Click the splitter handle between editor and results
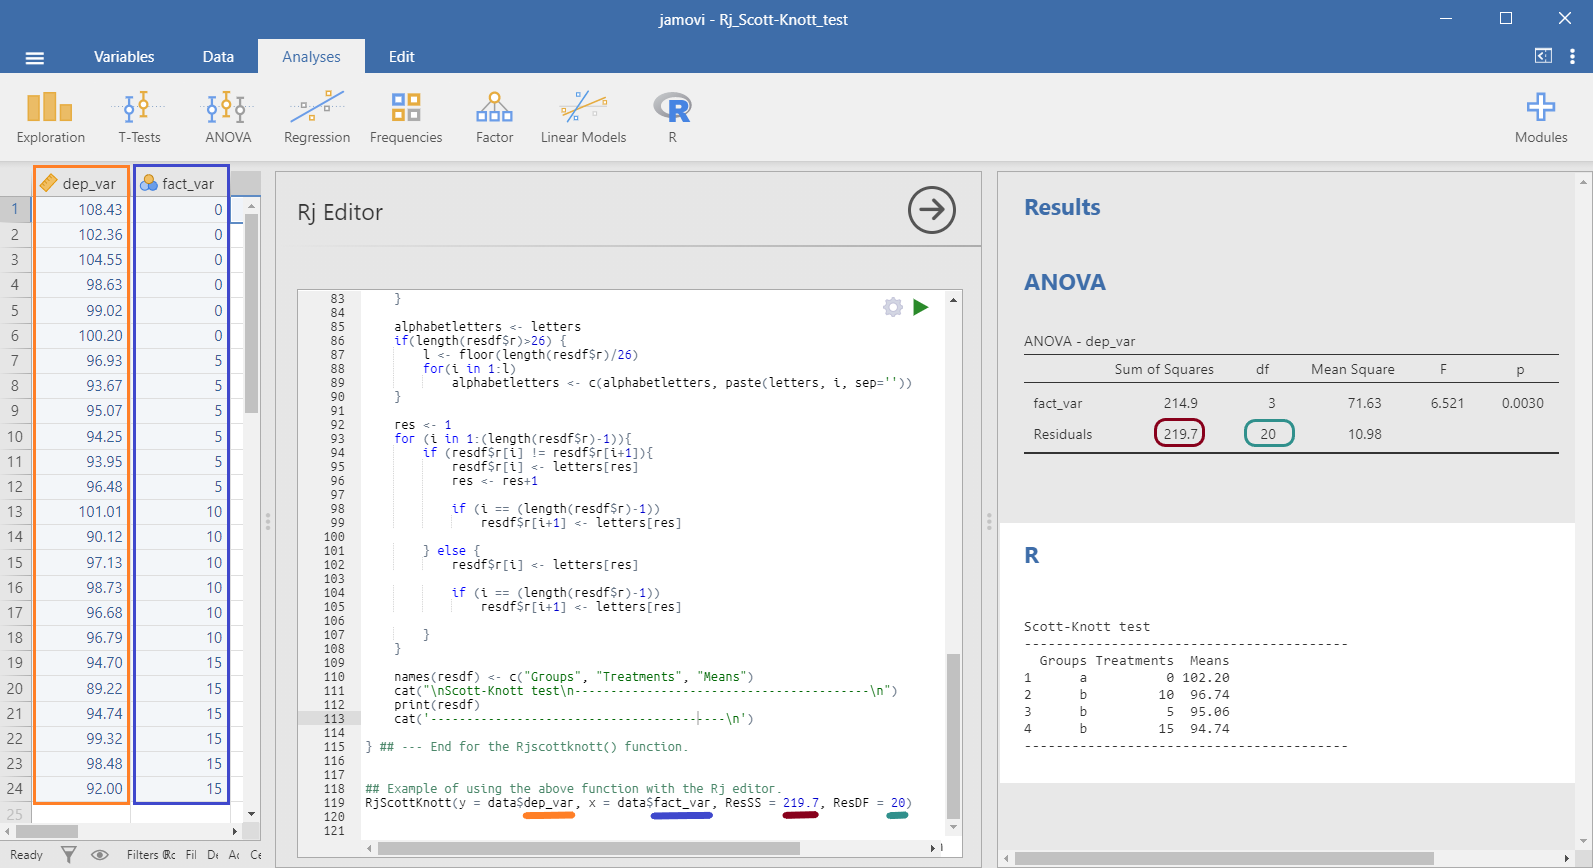The width and height of the screenshot is (1593, 868). coord(989,521)
